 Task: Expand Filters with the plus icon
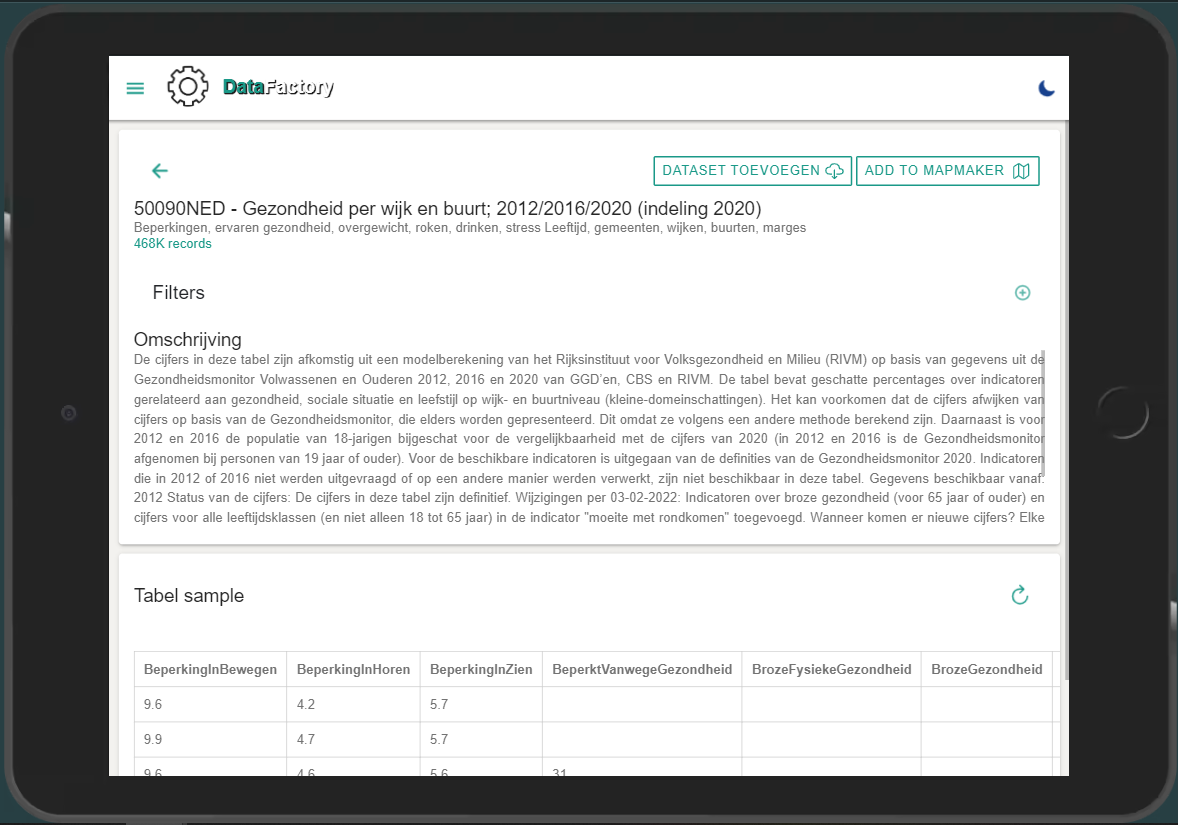[x=1022, y=293]
